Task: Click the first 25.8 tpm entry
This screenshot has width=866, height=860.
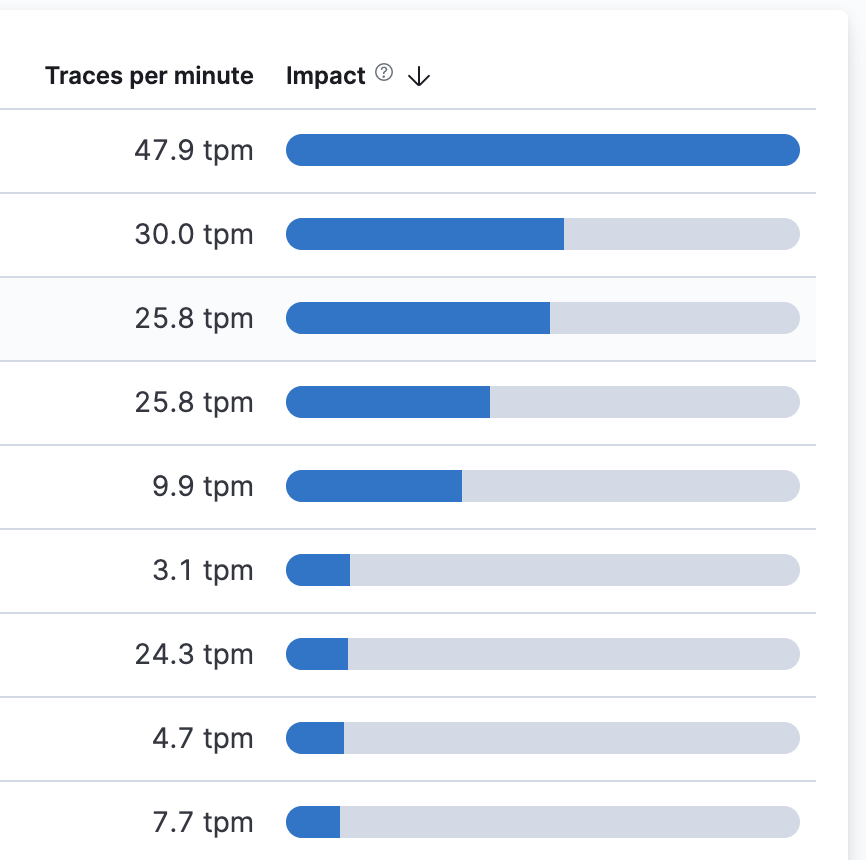Action: (194, 318)
